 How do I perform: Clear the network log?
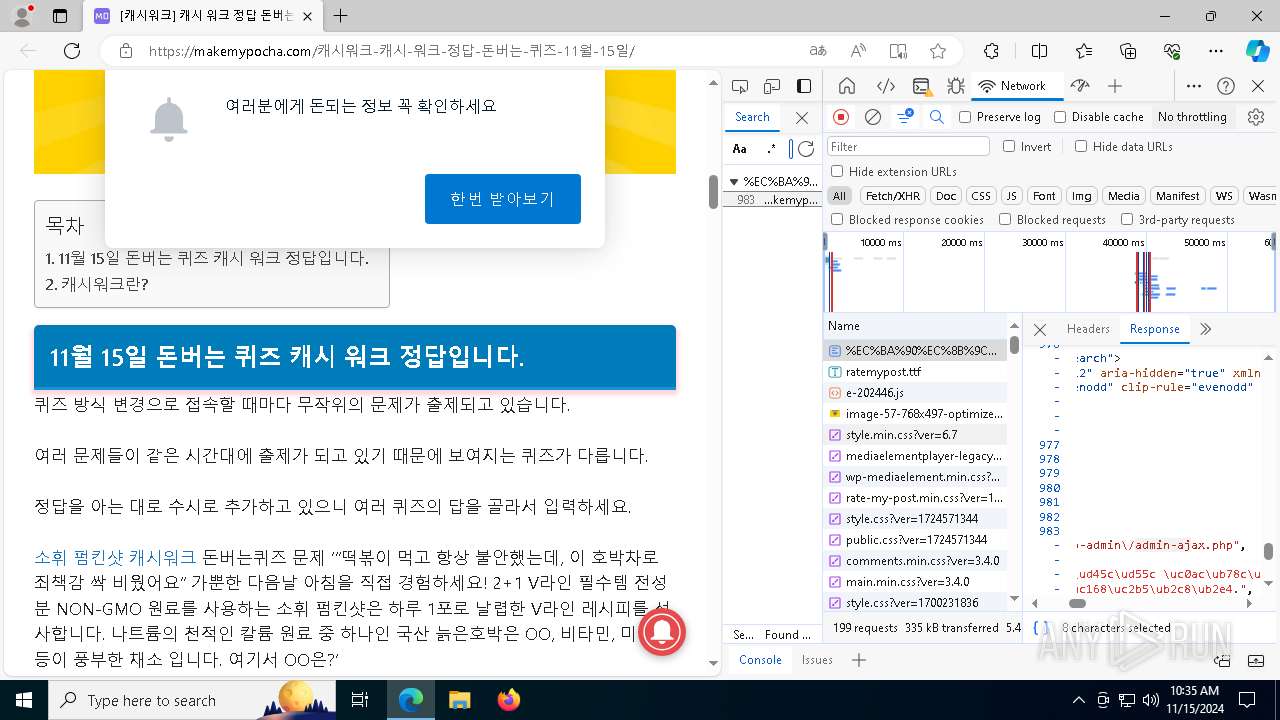click(873, 117)
